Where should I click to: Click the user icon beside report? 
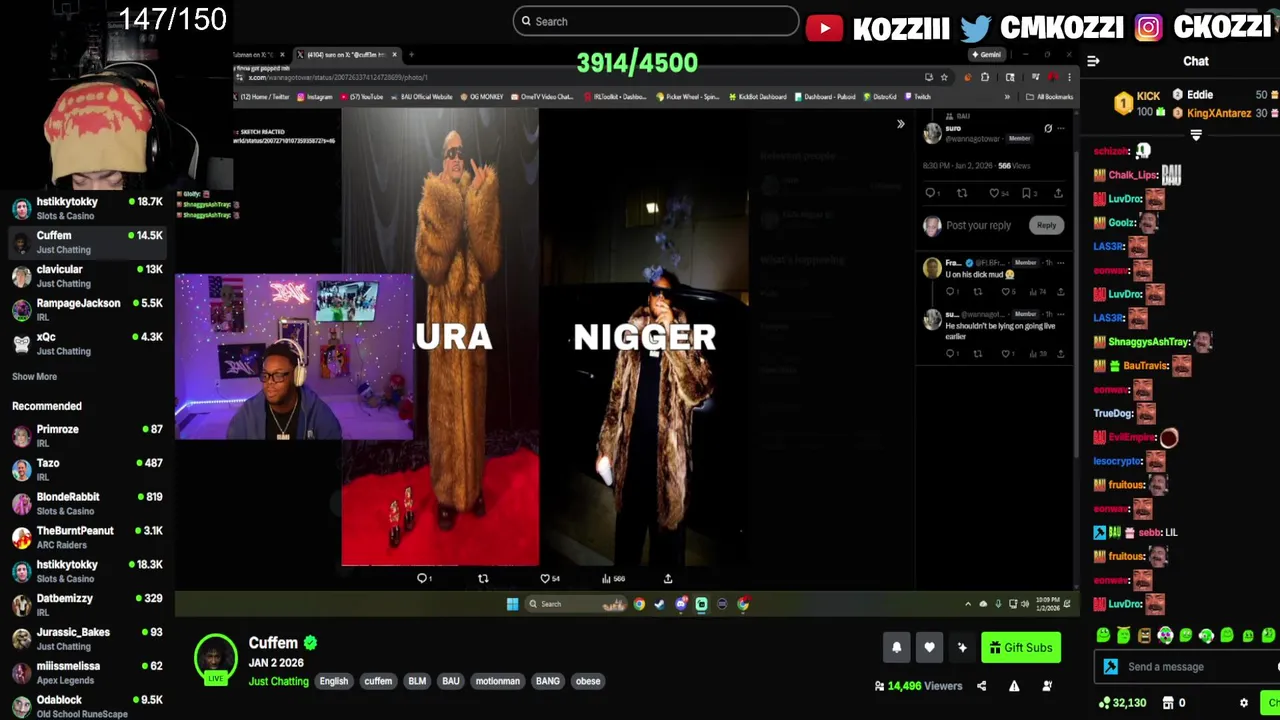point(1047,686)
